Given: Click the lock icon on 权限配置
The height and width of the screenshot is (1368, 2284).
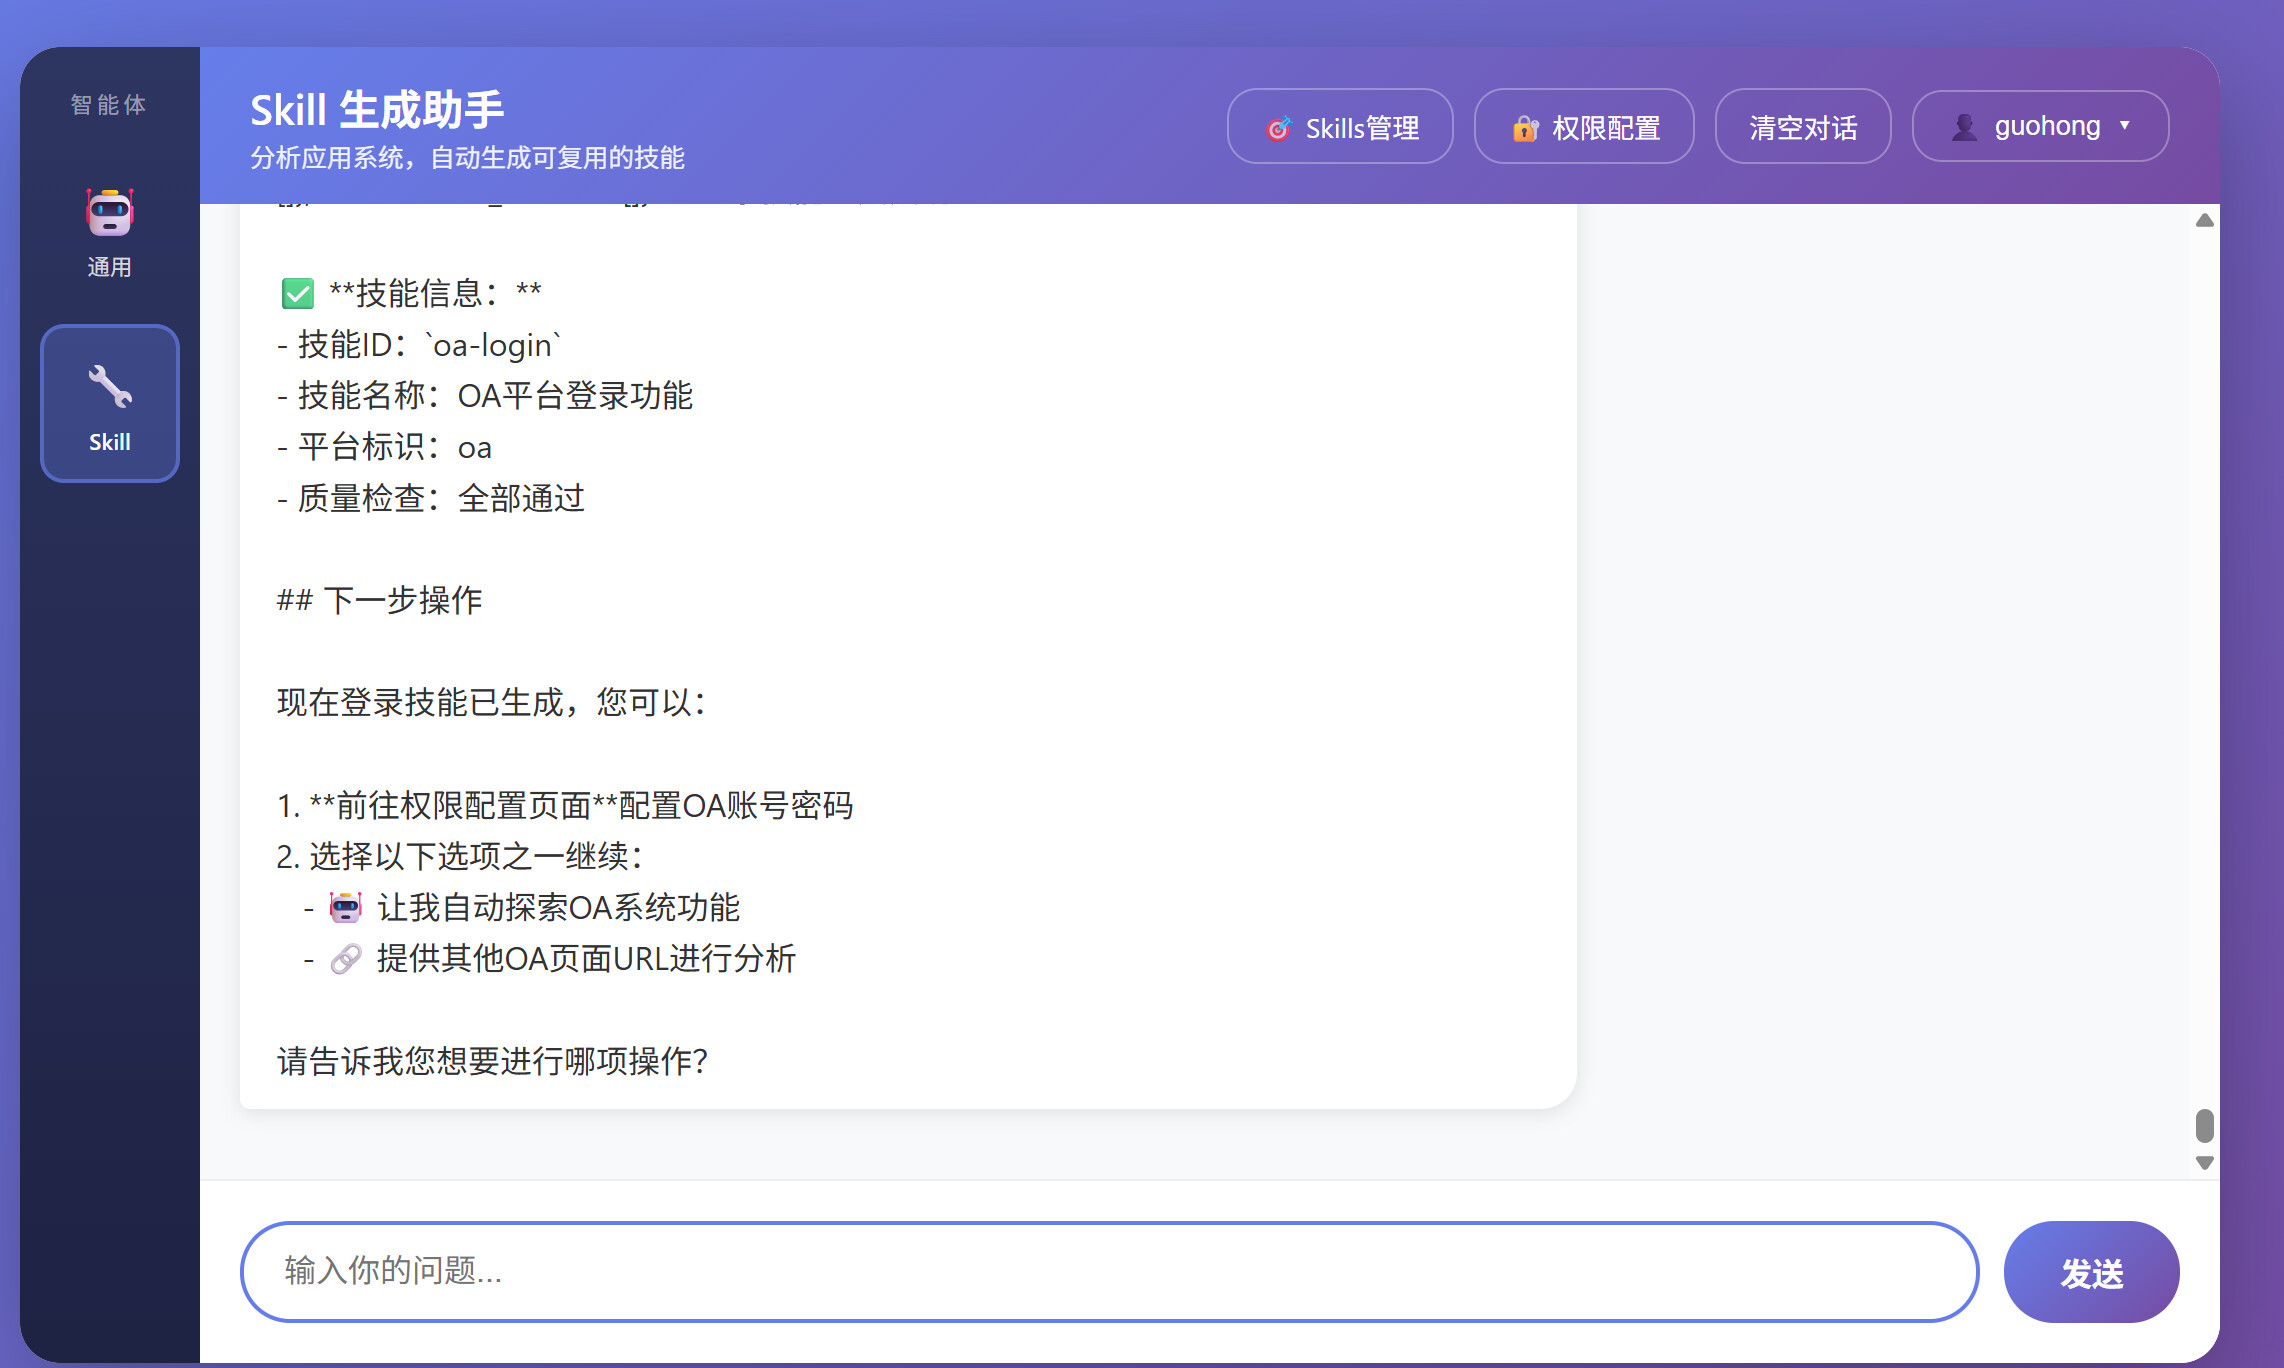Looking at the screenshot, I should coord(1525,128).
